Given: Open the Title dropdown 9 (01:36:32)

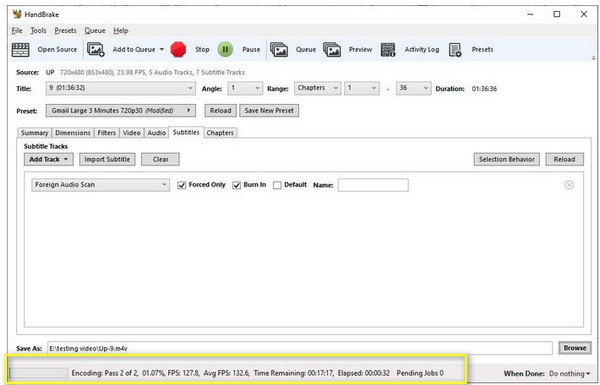Looking at the screenshot, I should tap(121, 88).
